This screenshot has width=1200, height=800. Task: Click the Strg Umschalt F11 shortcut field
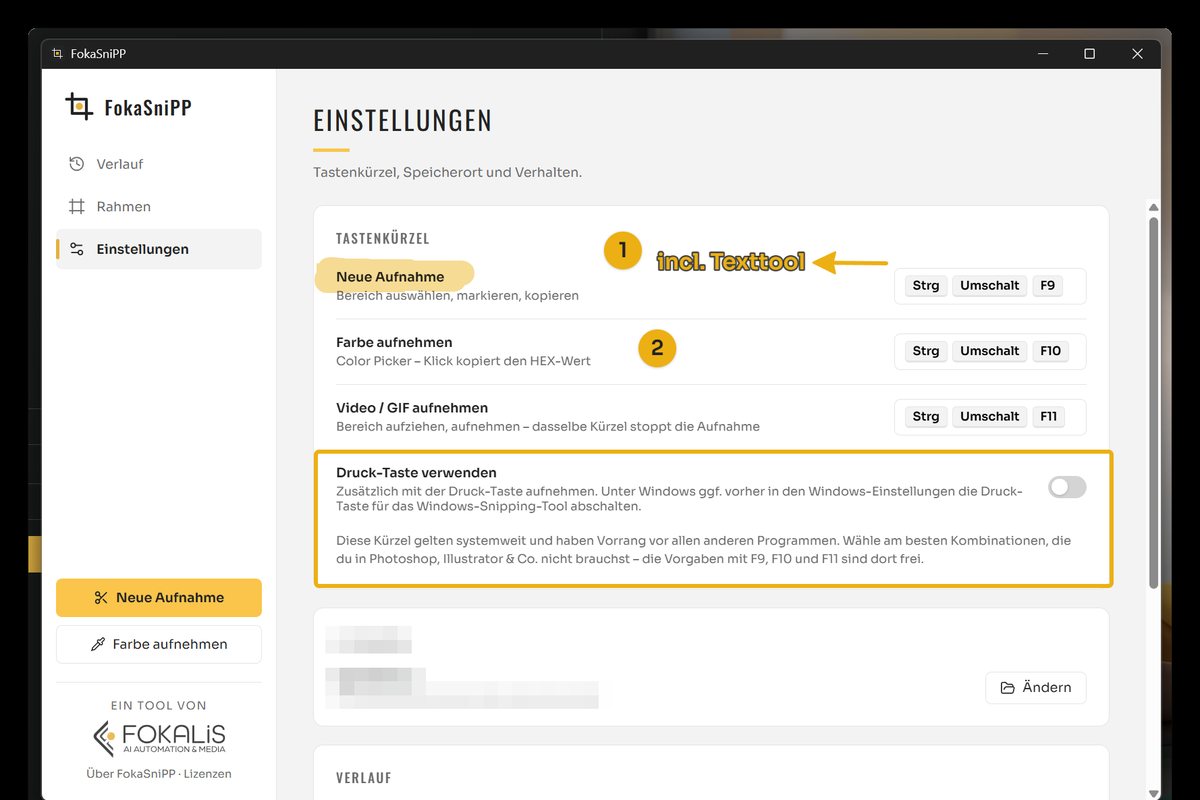[990, 417]
